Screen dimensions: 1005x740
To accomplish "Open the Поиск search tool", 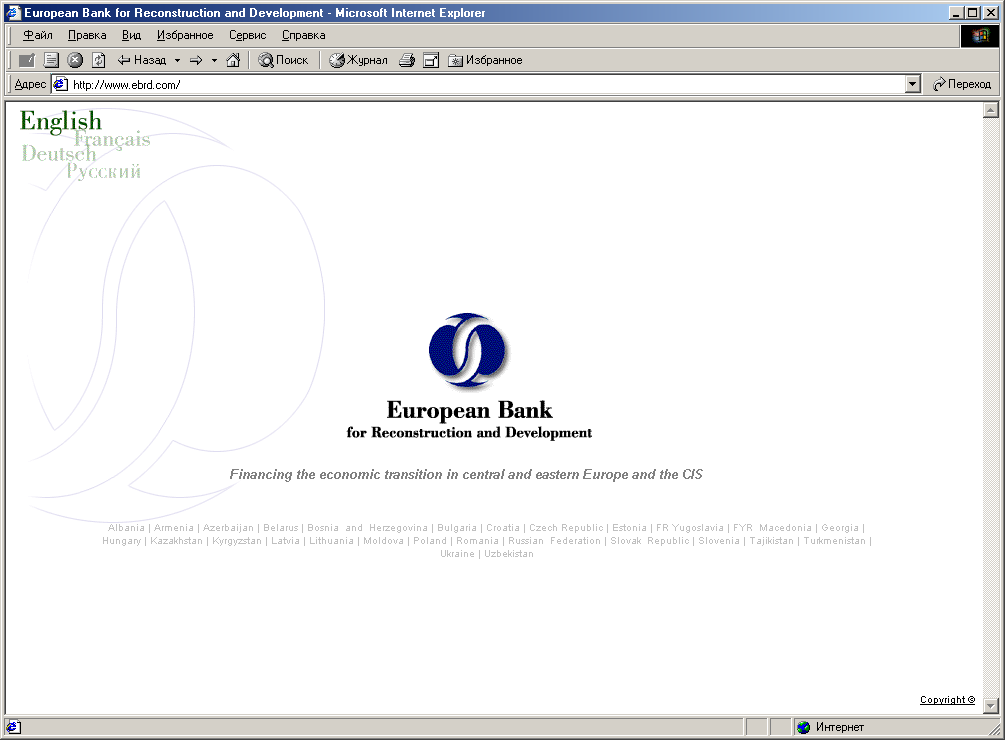I will click(283, 60).
